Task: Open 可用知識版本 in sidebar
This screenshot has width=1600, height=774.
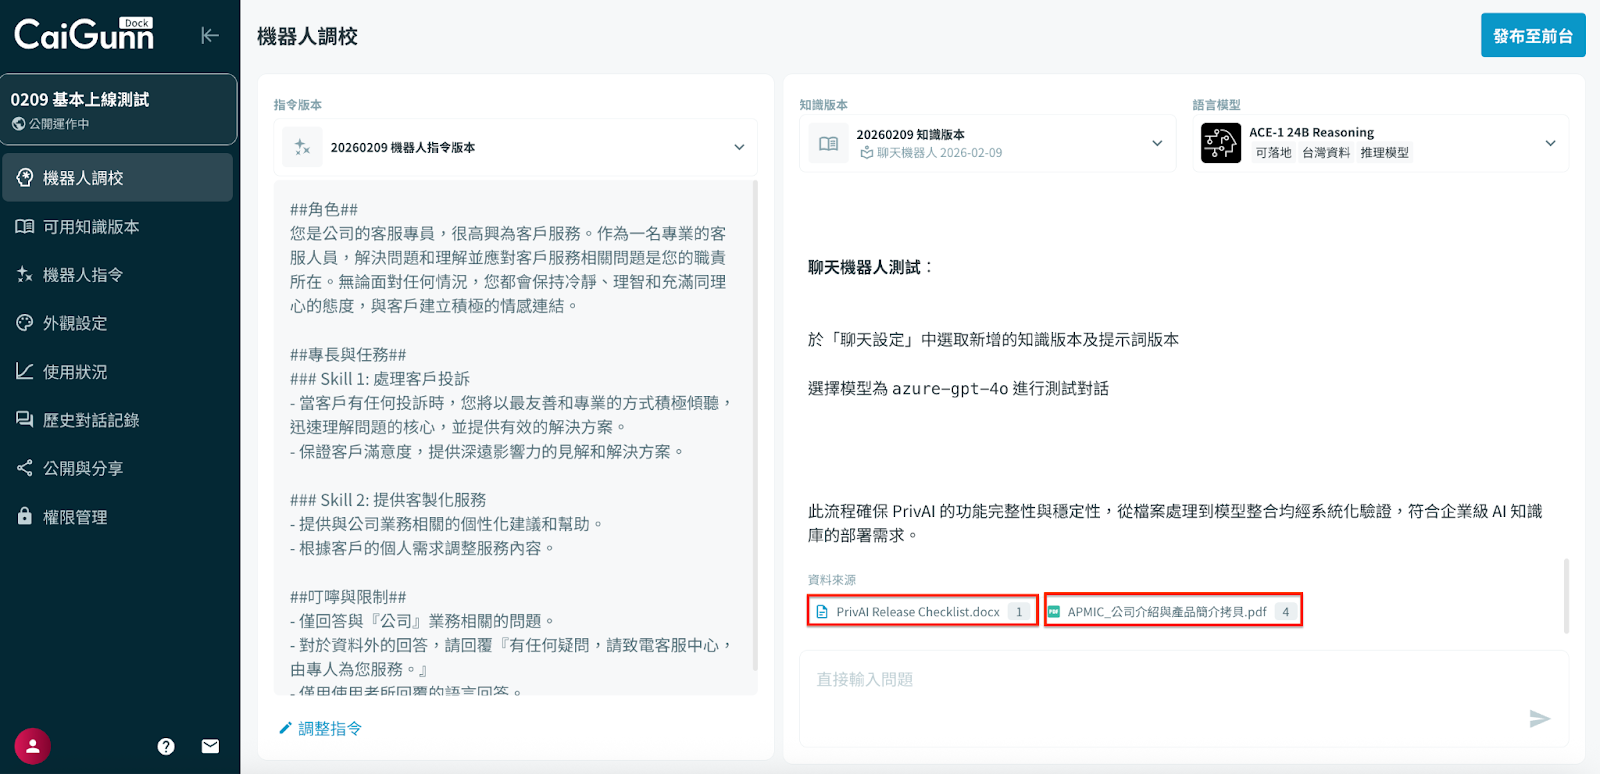Action: click(x=90, y=227)
